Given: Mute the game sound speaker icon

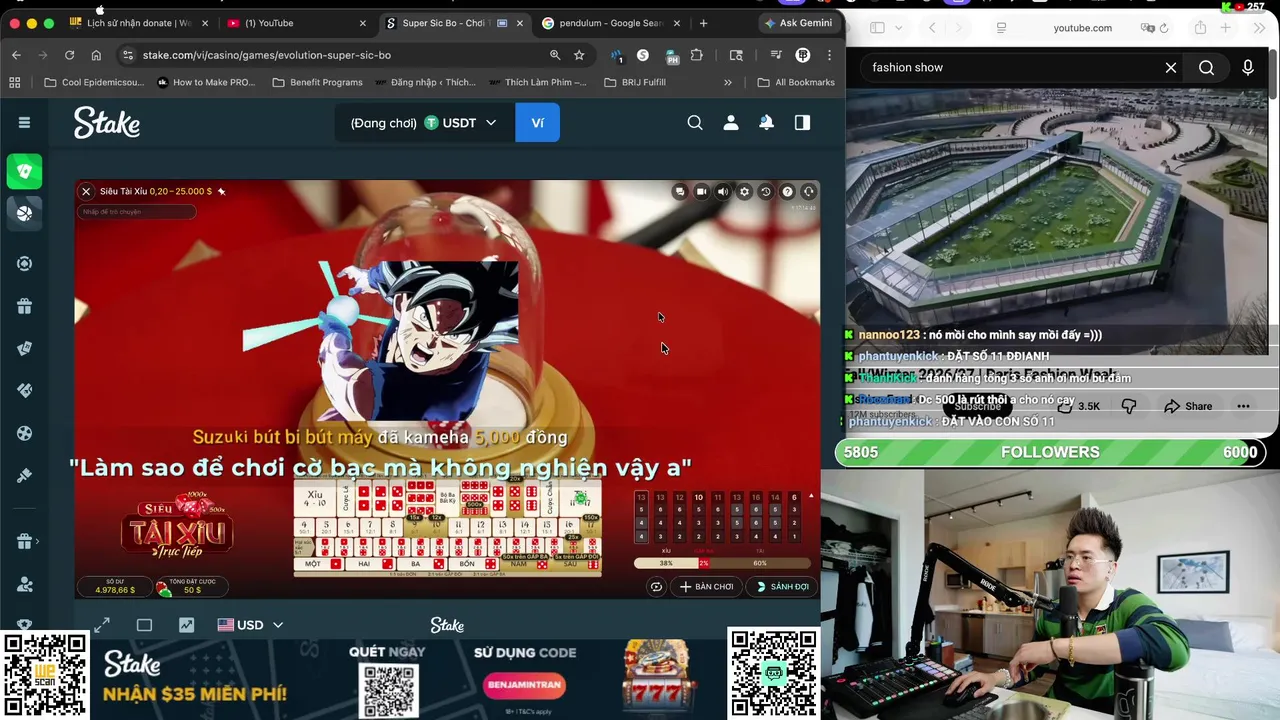Looking at the screenshot, I should pos(723,192).
